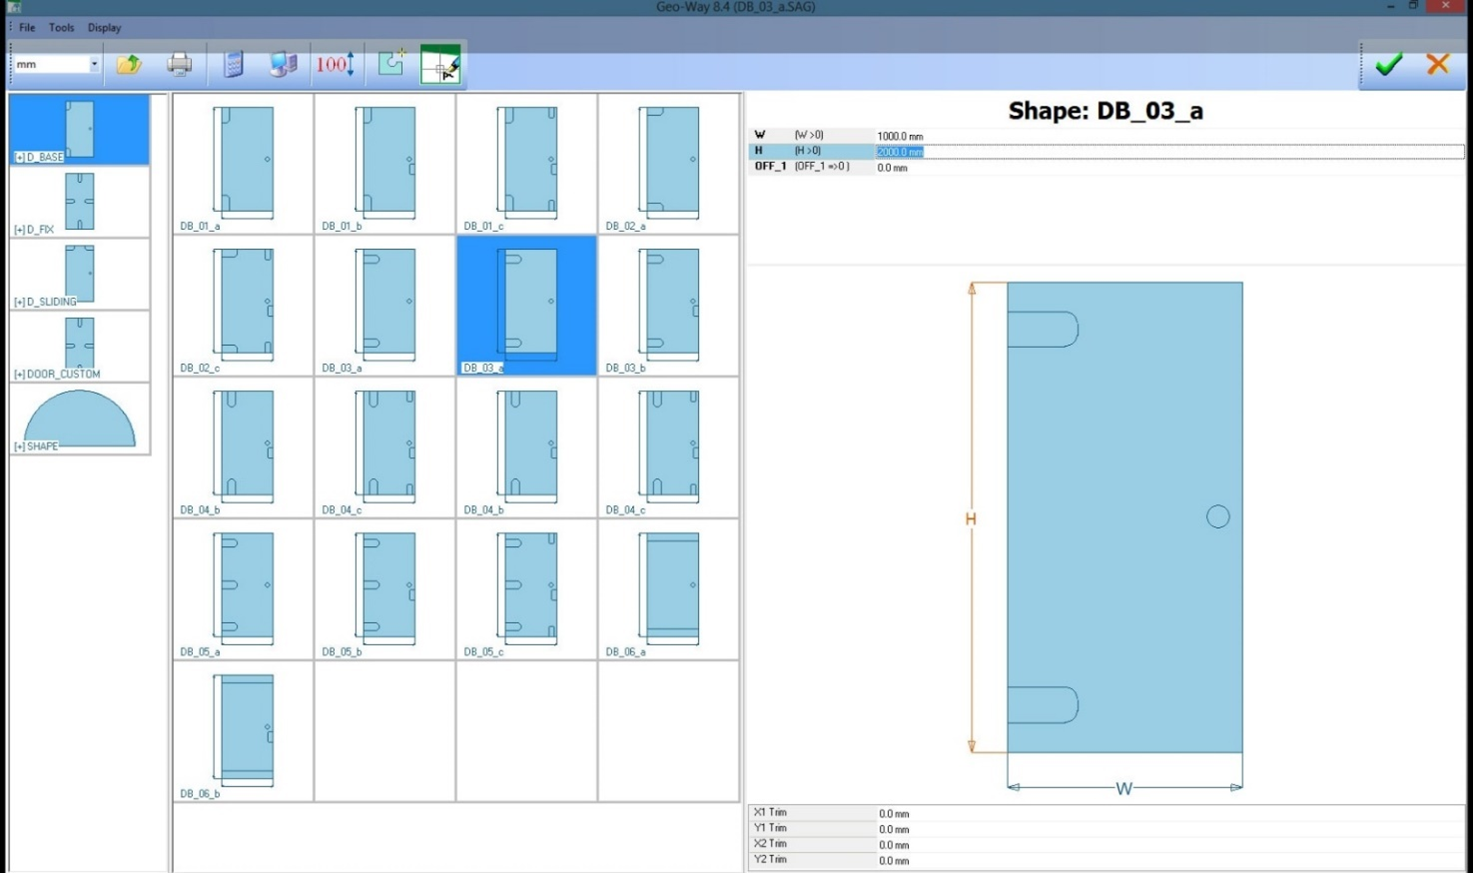Select the DB_01_c door shape
Image resolution: width=1473 pixels, height=873 pixels.
pos(527,164)
